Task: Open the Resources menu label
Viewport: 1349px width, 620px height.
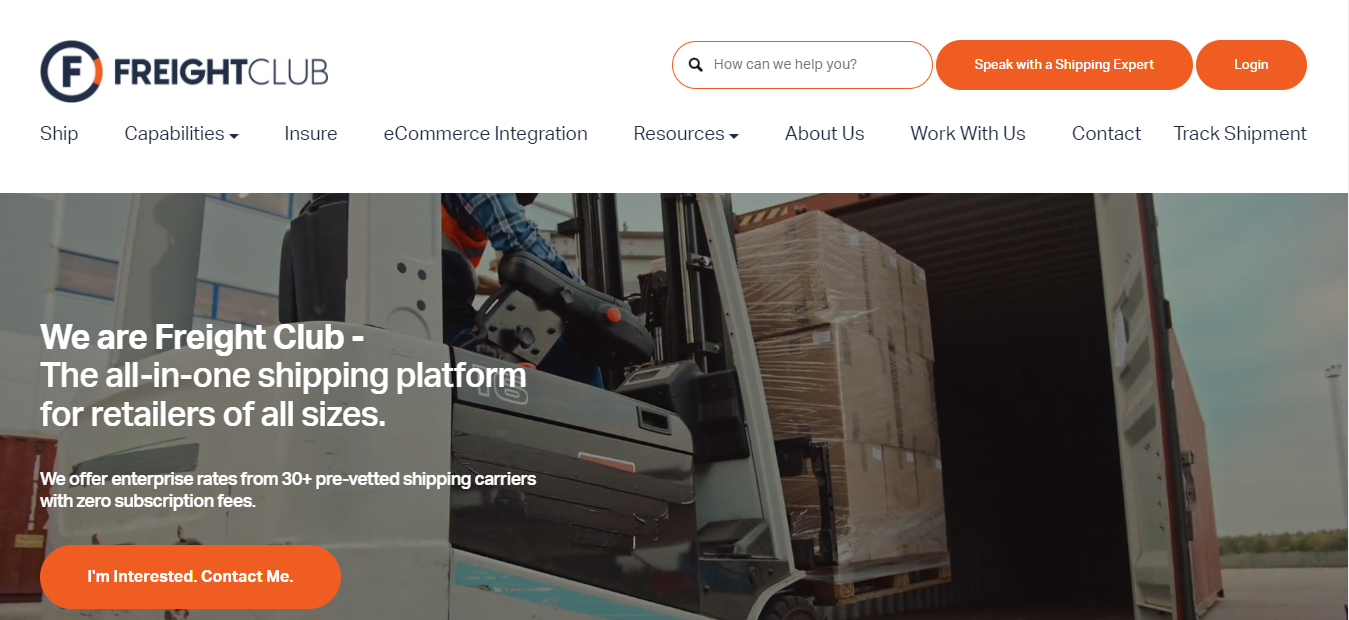Action: (x=679, y=134)
